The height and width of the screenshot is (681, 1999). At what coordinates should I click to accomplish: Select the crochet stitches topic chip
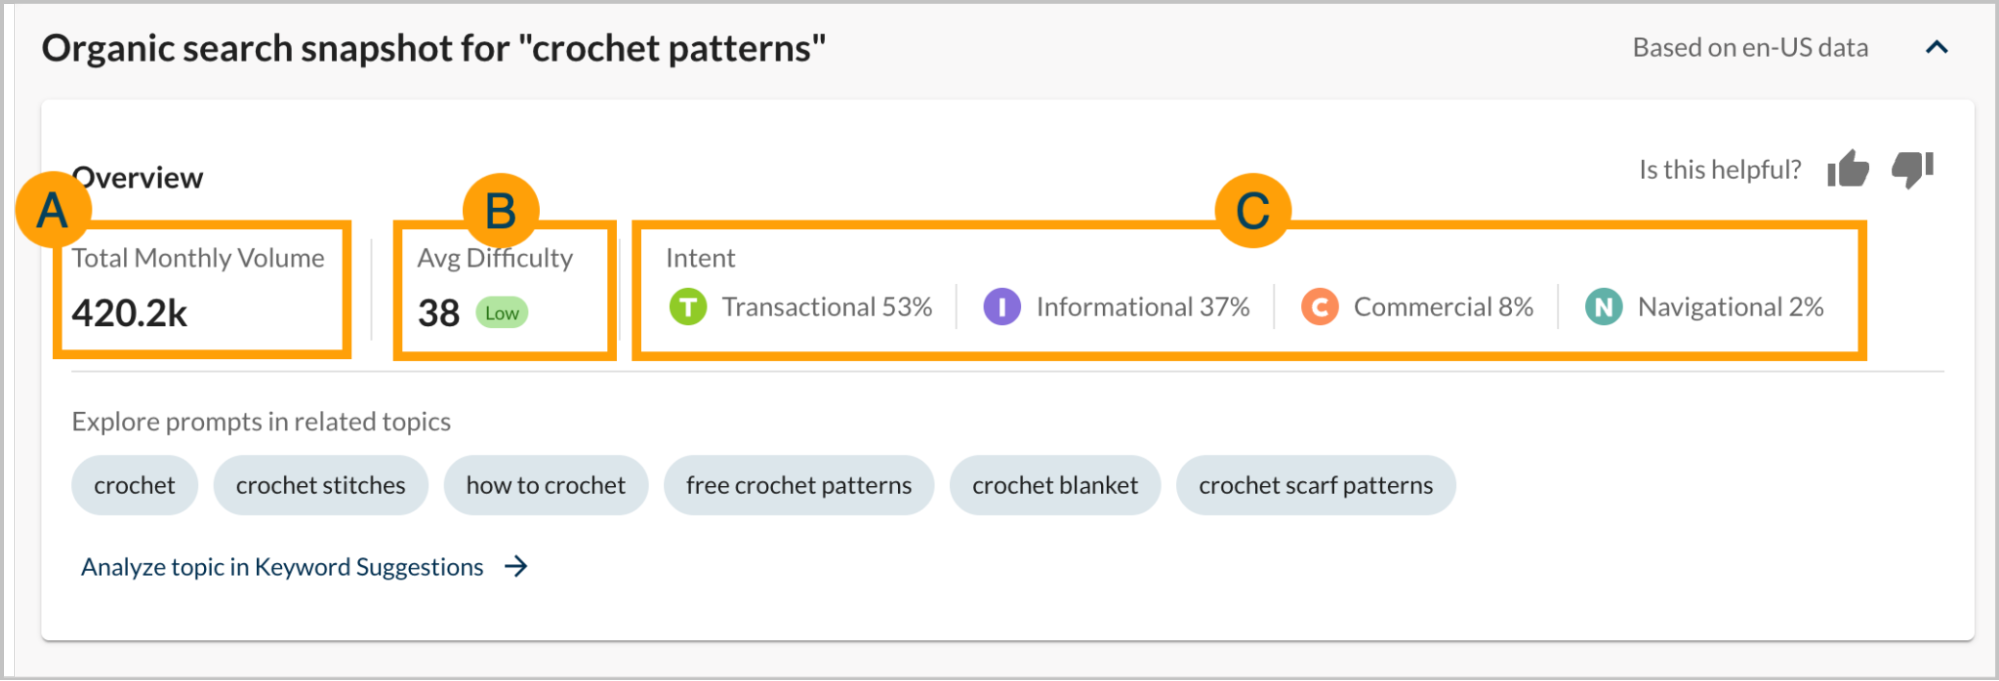click(321, 485)
